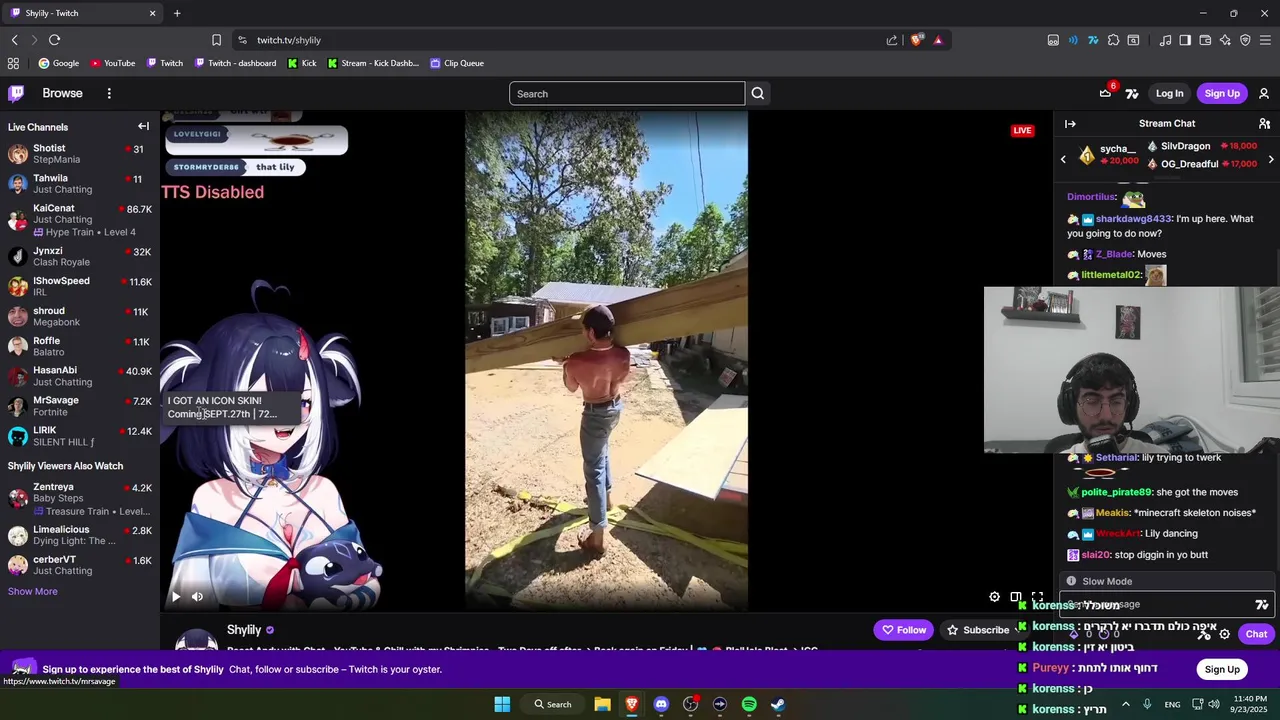1280x720 pixels.
Task: Open KaiCenat live channel
Action: (x=80, y=219)
